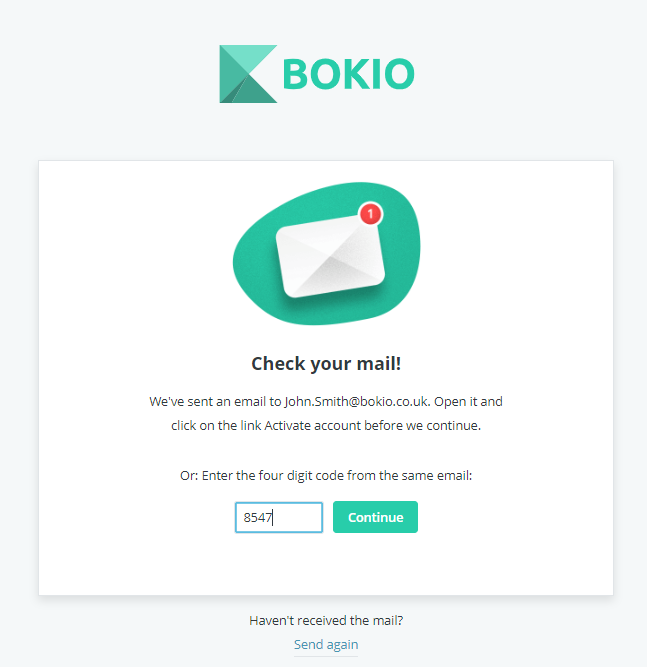Click the "Activate account" text
The width and height of the screenshot is (647, 667).
coord(313,426)
